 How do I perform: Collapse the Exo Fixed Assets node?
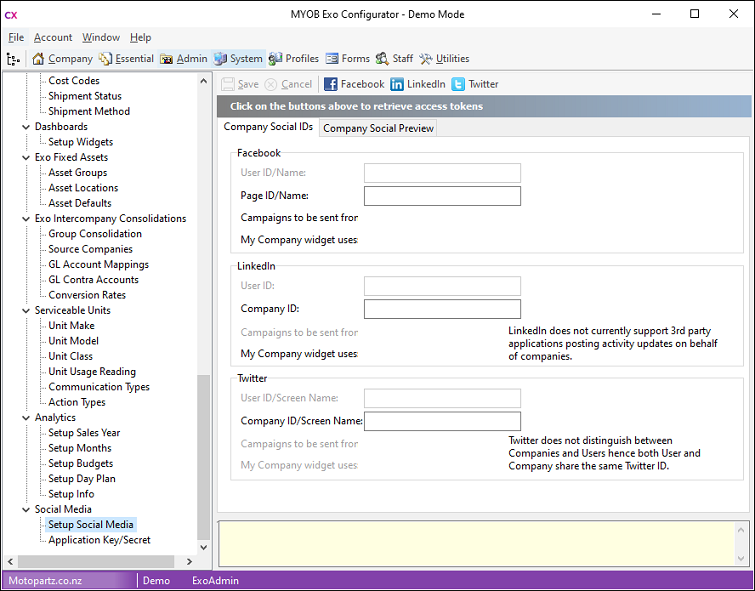click(x=26, y=158)
